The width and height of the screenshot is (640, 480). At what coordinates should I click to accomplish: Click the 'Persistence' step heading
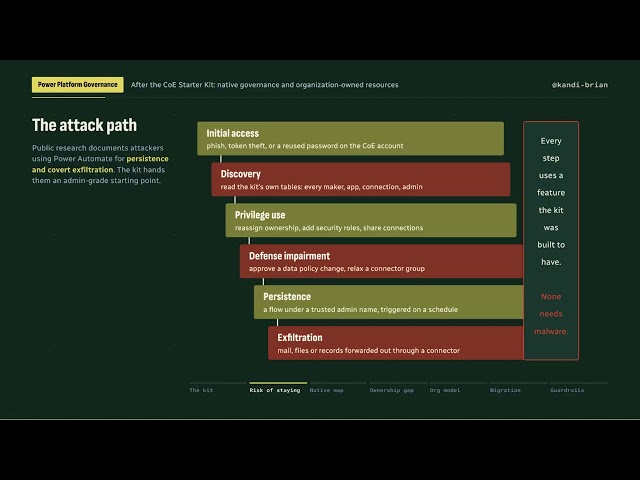[x=287, y=297]
